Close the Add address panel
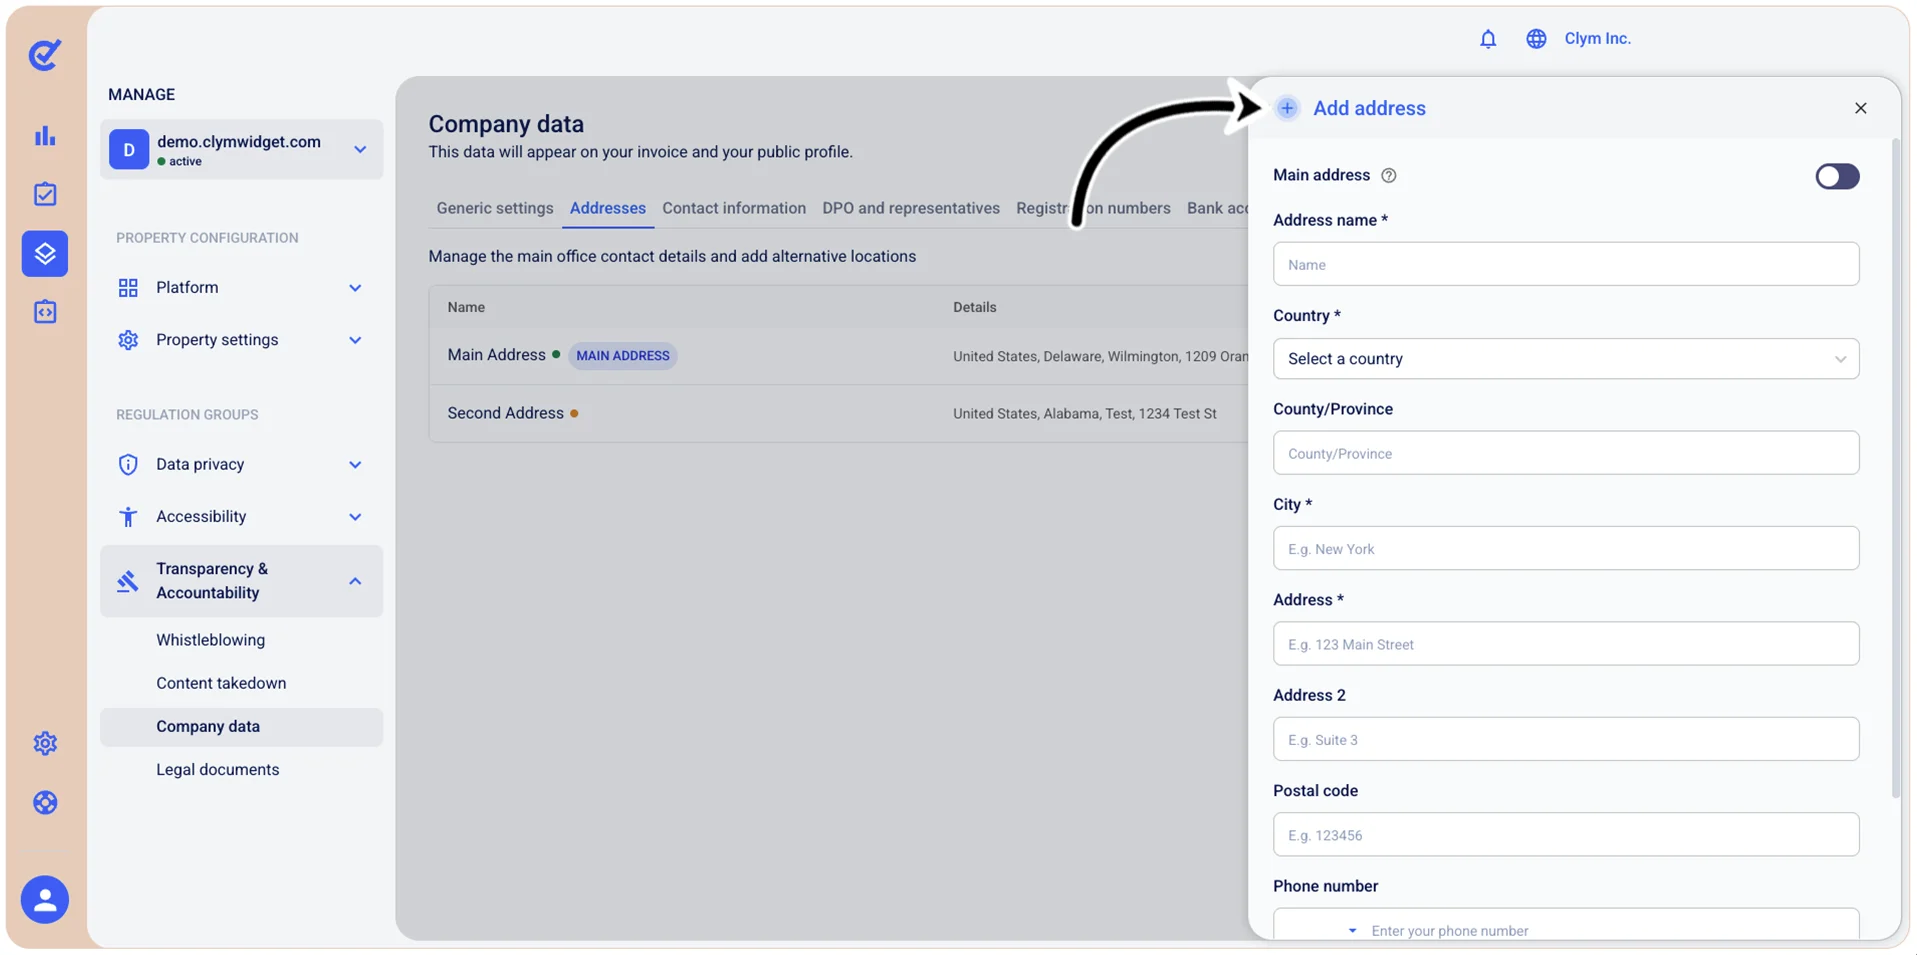Image resolution: width=1917 pixels, height=955 pixels. (x=1860, y=108)
